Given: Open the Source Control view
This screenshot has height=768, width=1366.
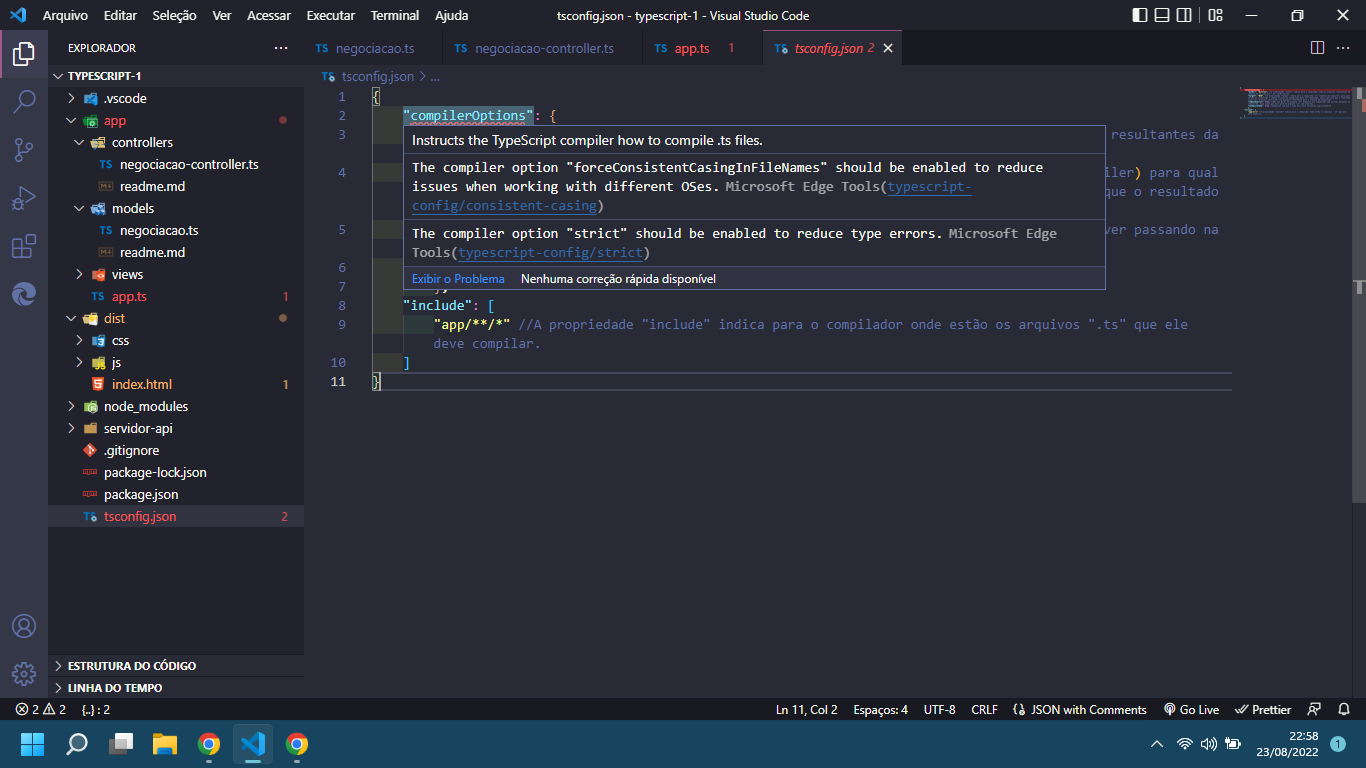Looking at the screenshot, I should 24,149.
